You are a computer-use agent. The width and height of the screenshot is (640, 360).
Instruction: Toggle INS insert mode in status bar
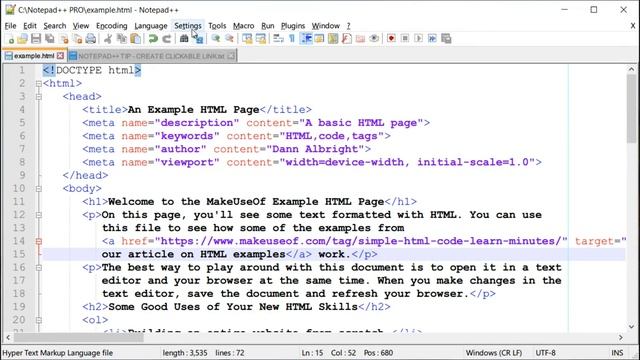coord(617,353)
